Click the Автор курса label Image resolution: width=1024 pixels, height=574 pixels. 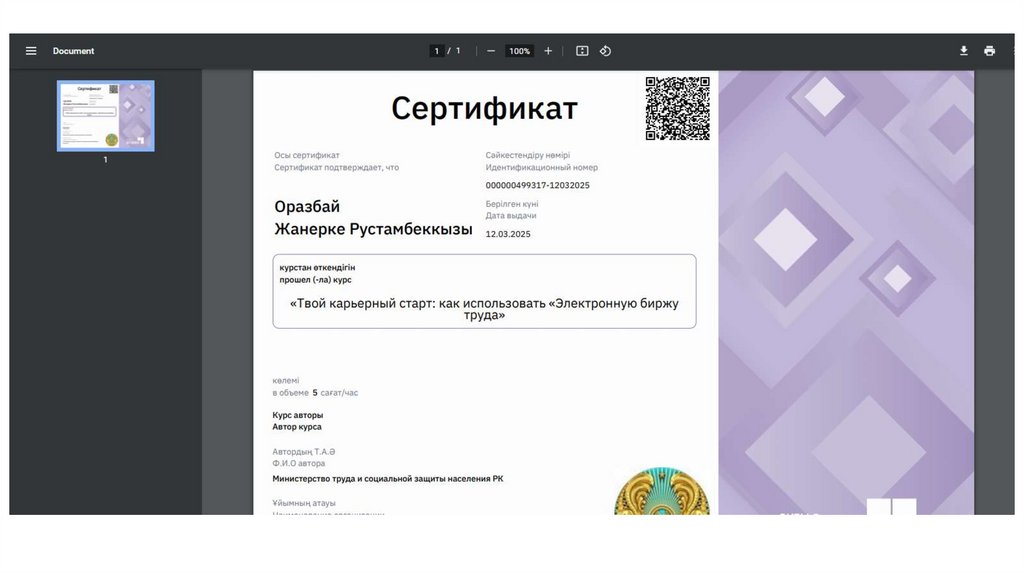[x=297, y=426]
